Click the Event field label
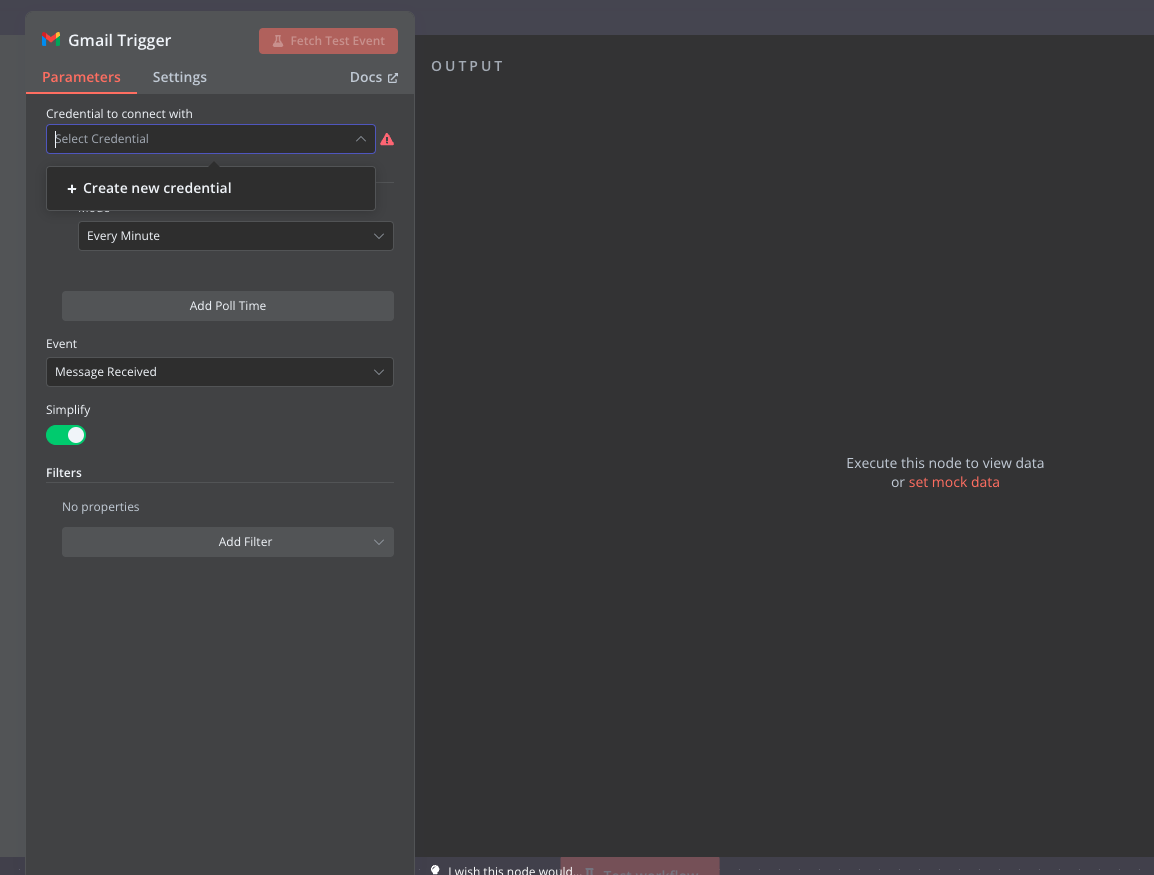1154x875 pixels. [x=61, y=344]
